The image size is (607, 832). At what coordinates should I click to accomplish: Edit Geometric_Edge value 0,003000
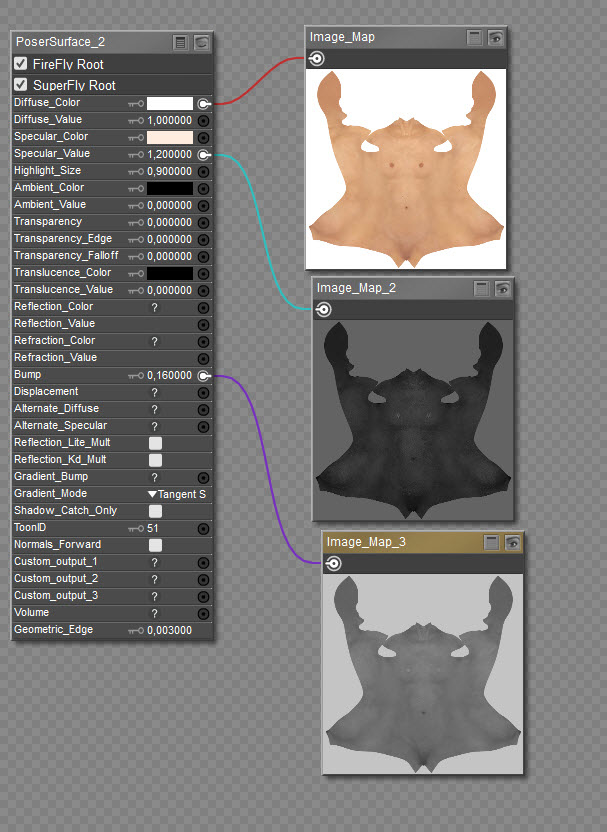coord(170,630)
